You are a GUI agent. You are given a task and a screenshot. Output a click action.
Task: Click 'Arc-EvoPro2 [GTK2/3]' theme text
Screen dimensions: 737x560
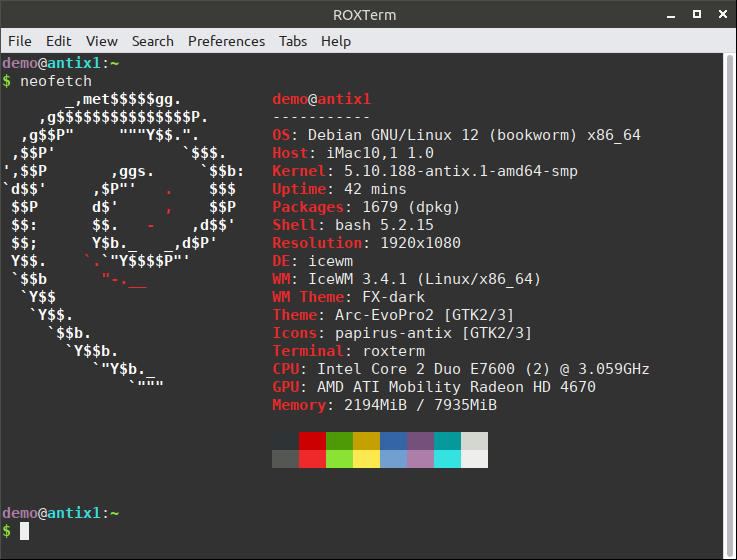(424, 315)
